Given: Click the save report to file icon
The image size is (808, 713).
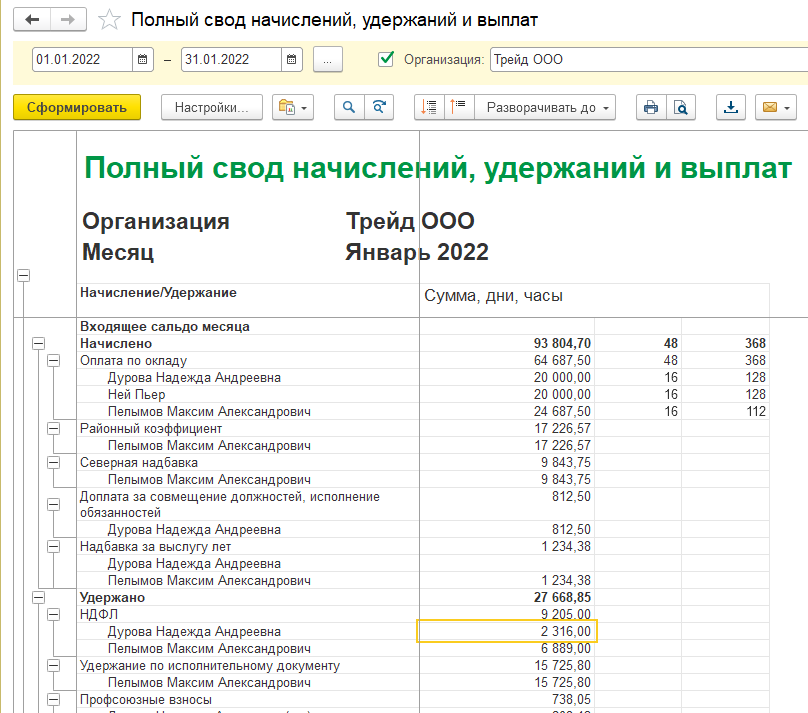Looking at the screenshot, I should click(731, 108).
